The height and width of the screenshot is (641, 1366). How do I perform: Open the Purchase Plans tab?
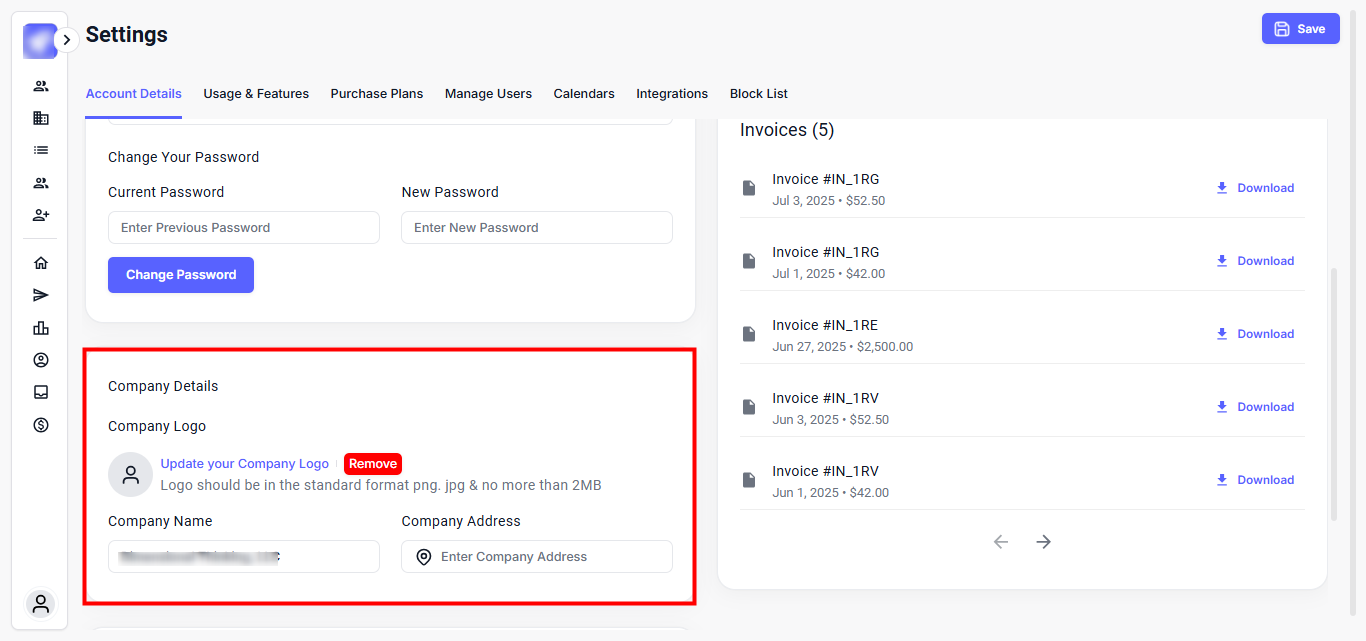377,94
